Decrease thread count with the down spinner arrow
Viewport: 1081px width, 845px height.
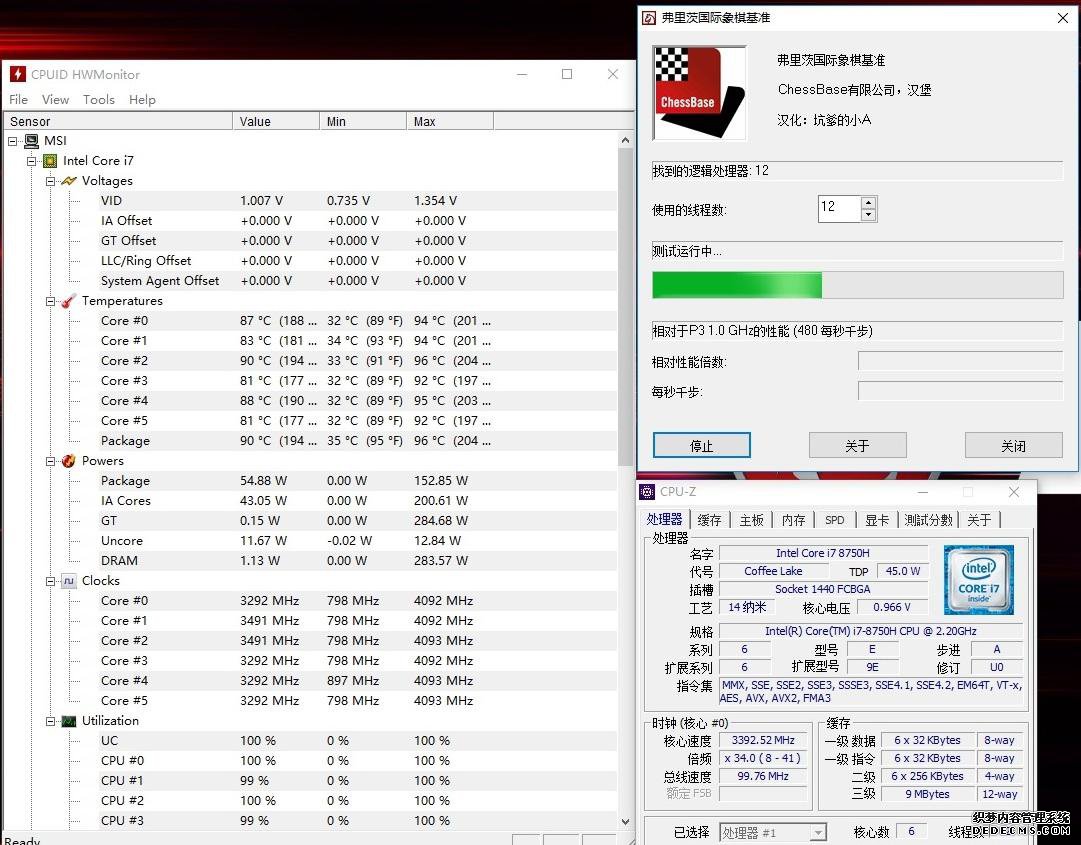(869, 215)
